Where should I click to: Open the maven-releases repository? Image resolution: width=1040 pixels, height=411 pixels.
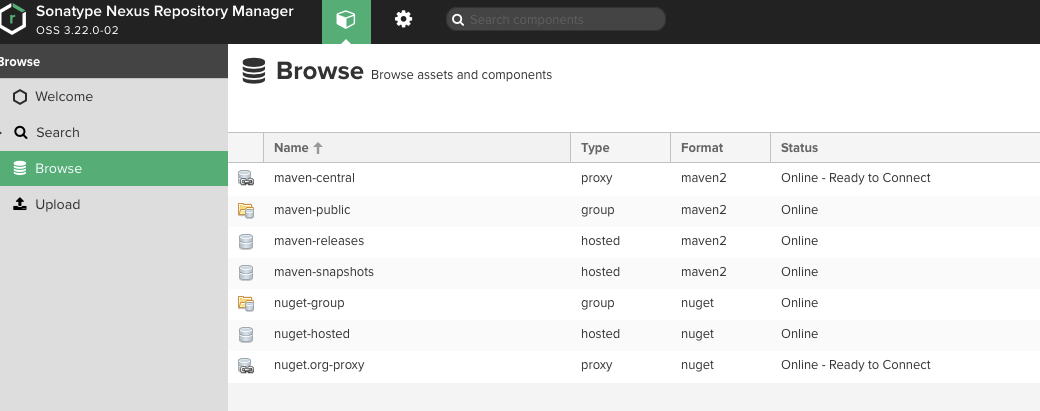pos(319,241)
